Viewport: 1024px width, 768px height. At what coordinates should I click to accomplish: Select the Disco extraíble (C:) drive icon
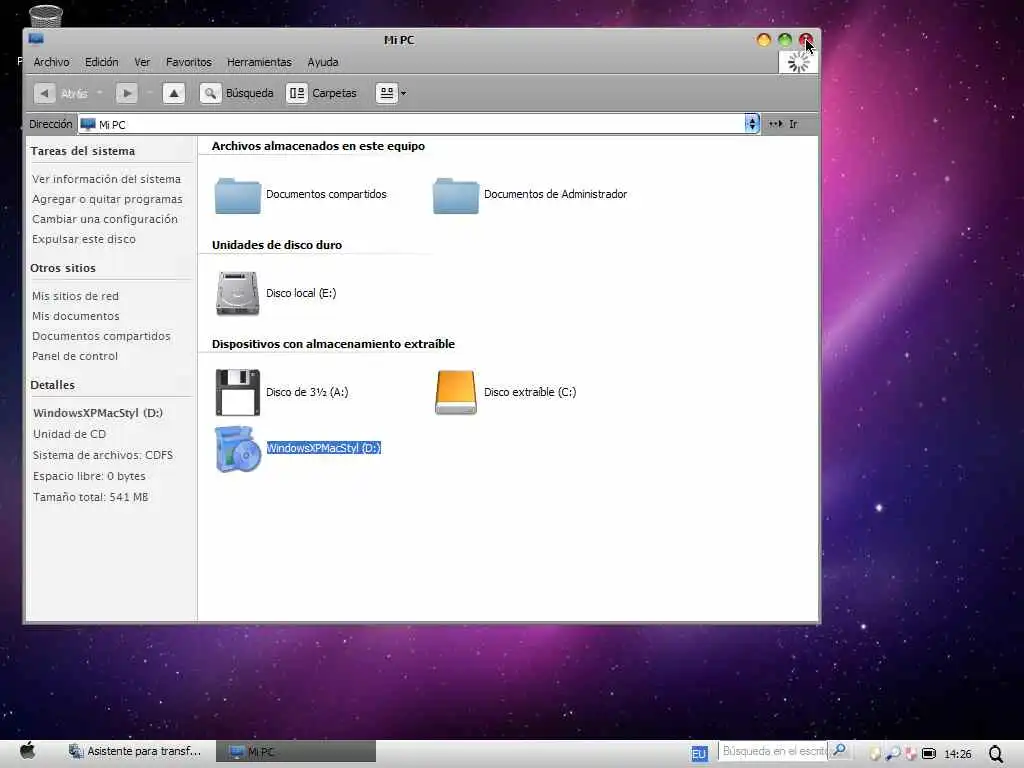click(456, 392)
